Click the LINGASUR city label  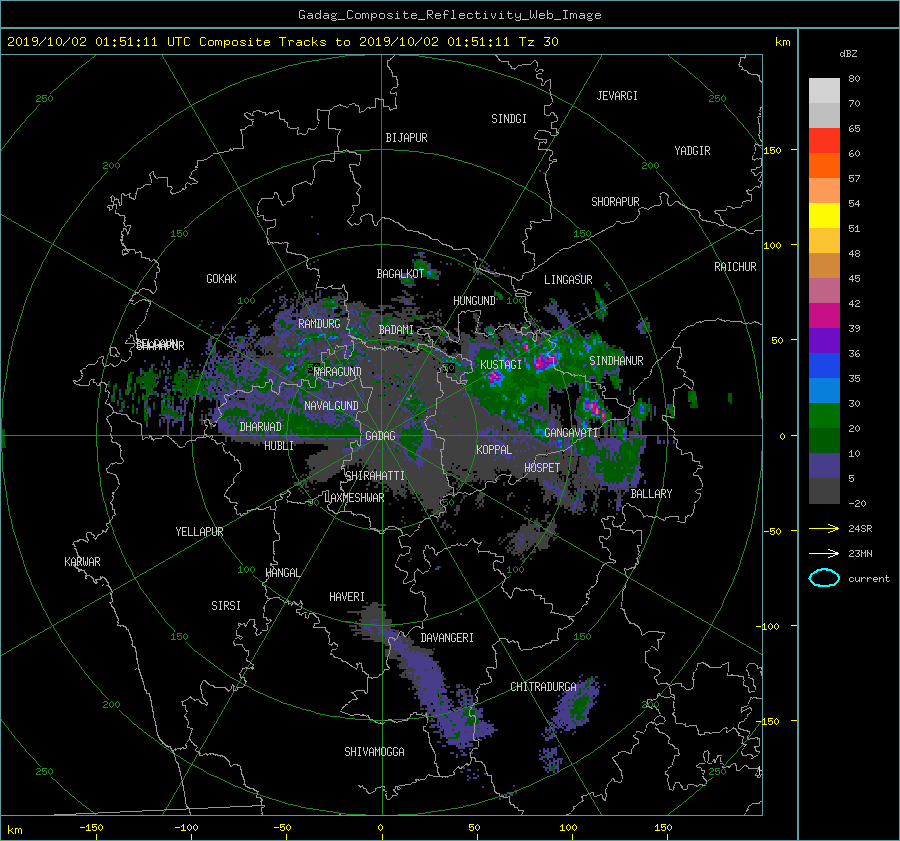[568, 280]
